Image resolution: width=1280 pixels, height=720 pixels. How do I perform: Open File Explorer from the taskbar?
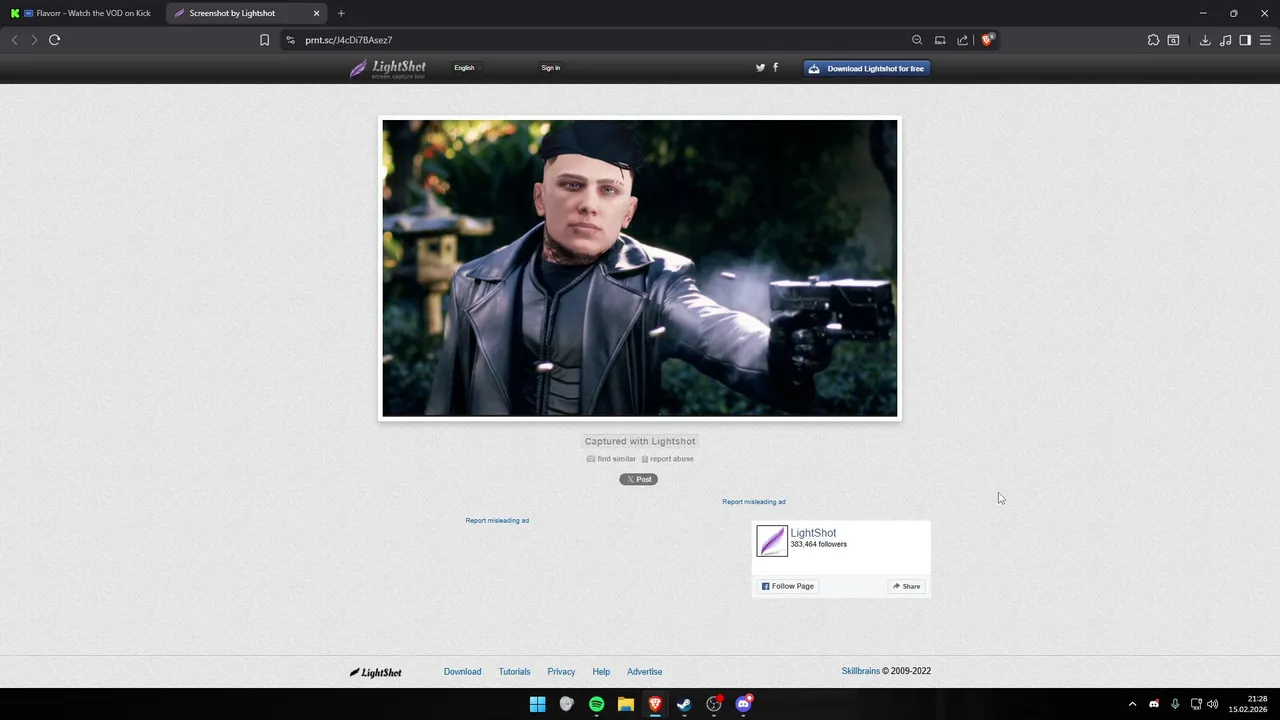coord(626,704)
